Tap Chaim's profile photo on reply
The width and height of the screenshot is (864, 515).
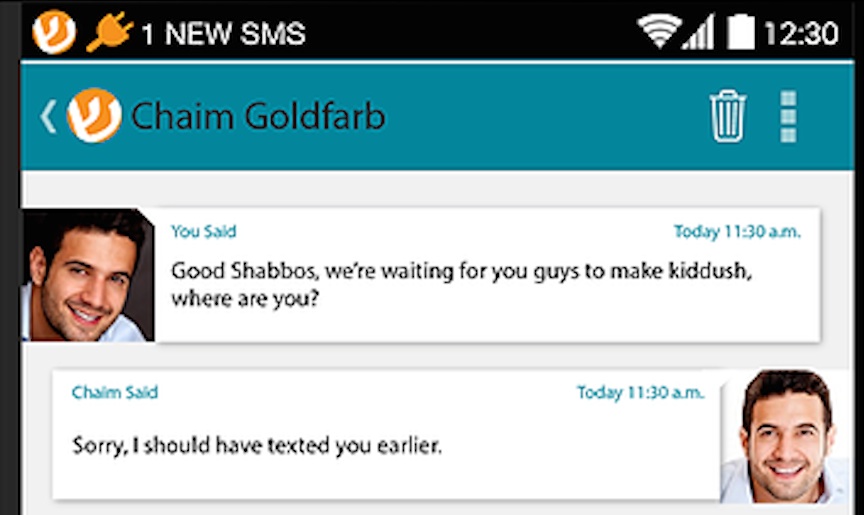(785, 436)
